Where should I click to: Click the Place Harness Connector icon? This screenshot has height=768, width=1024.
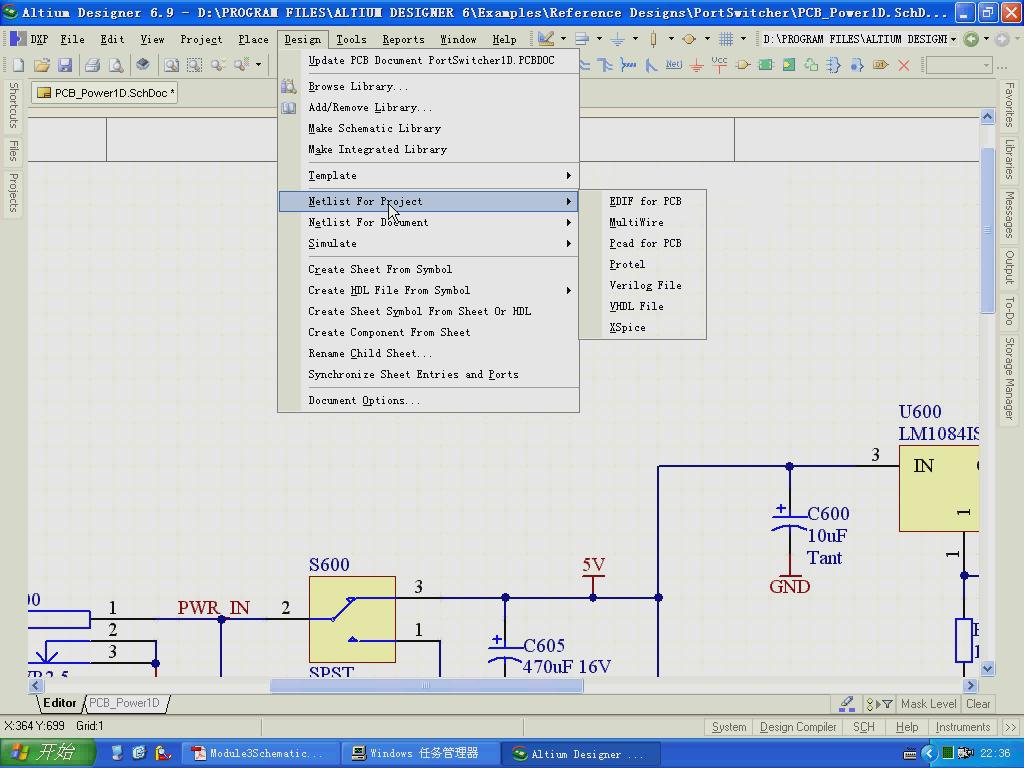tap(834, 65)
